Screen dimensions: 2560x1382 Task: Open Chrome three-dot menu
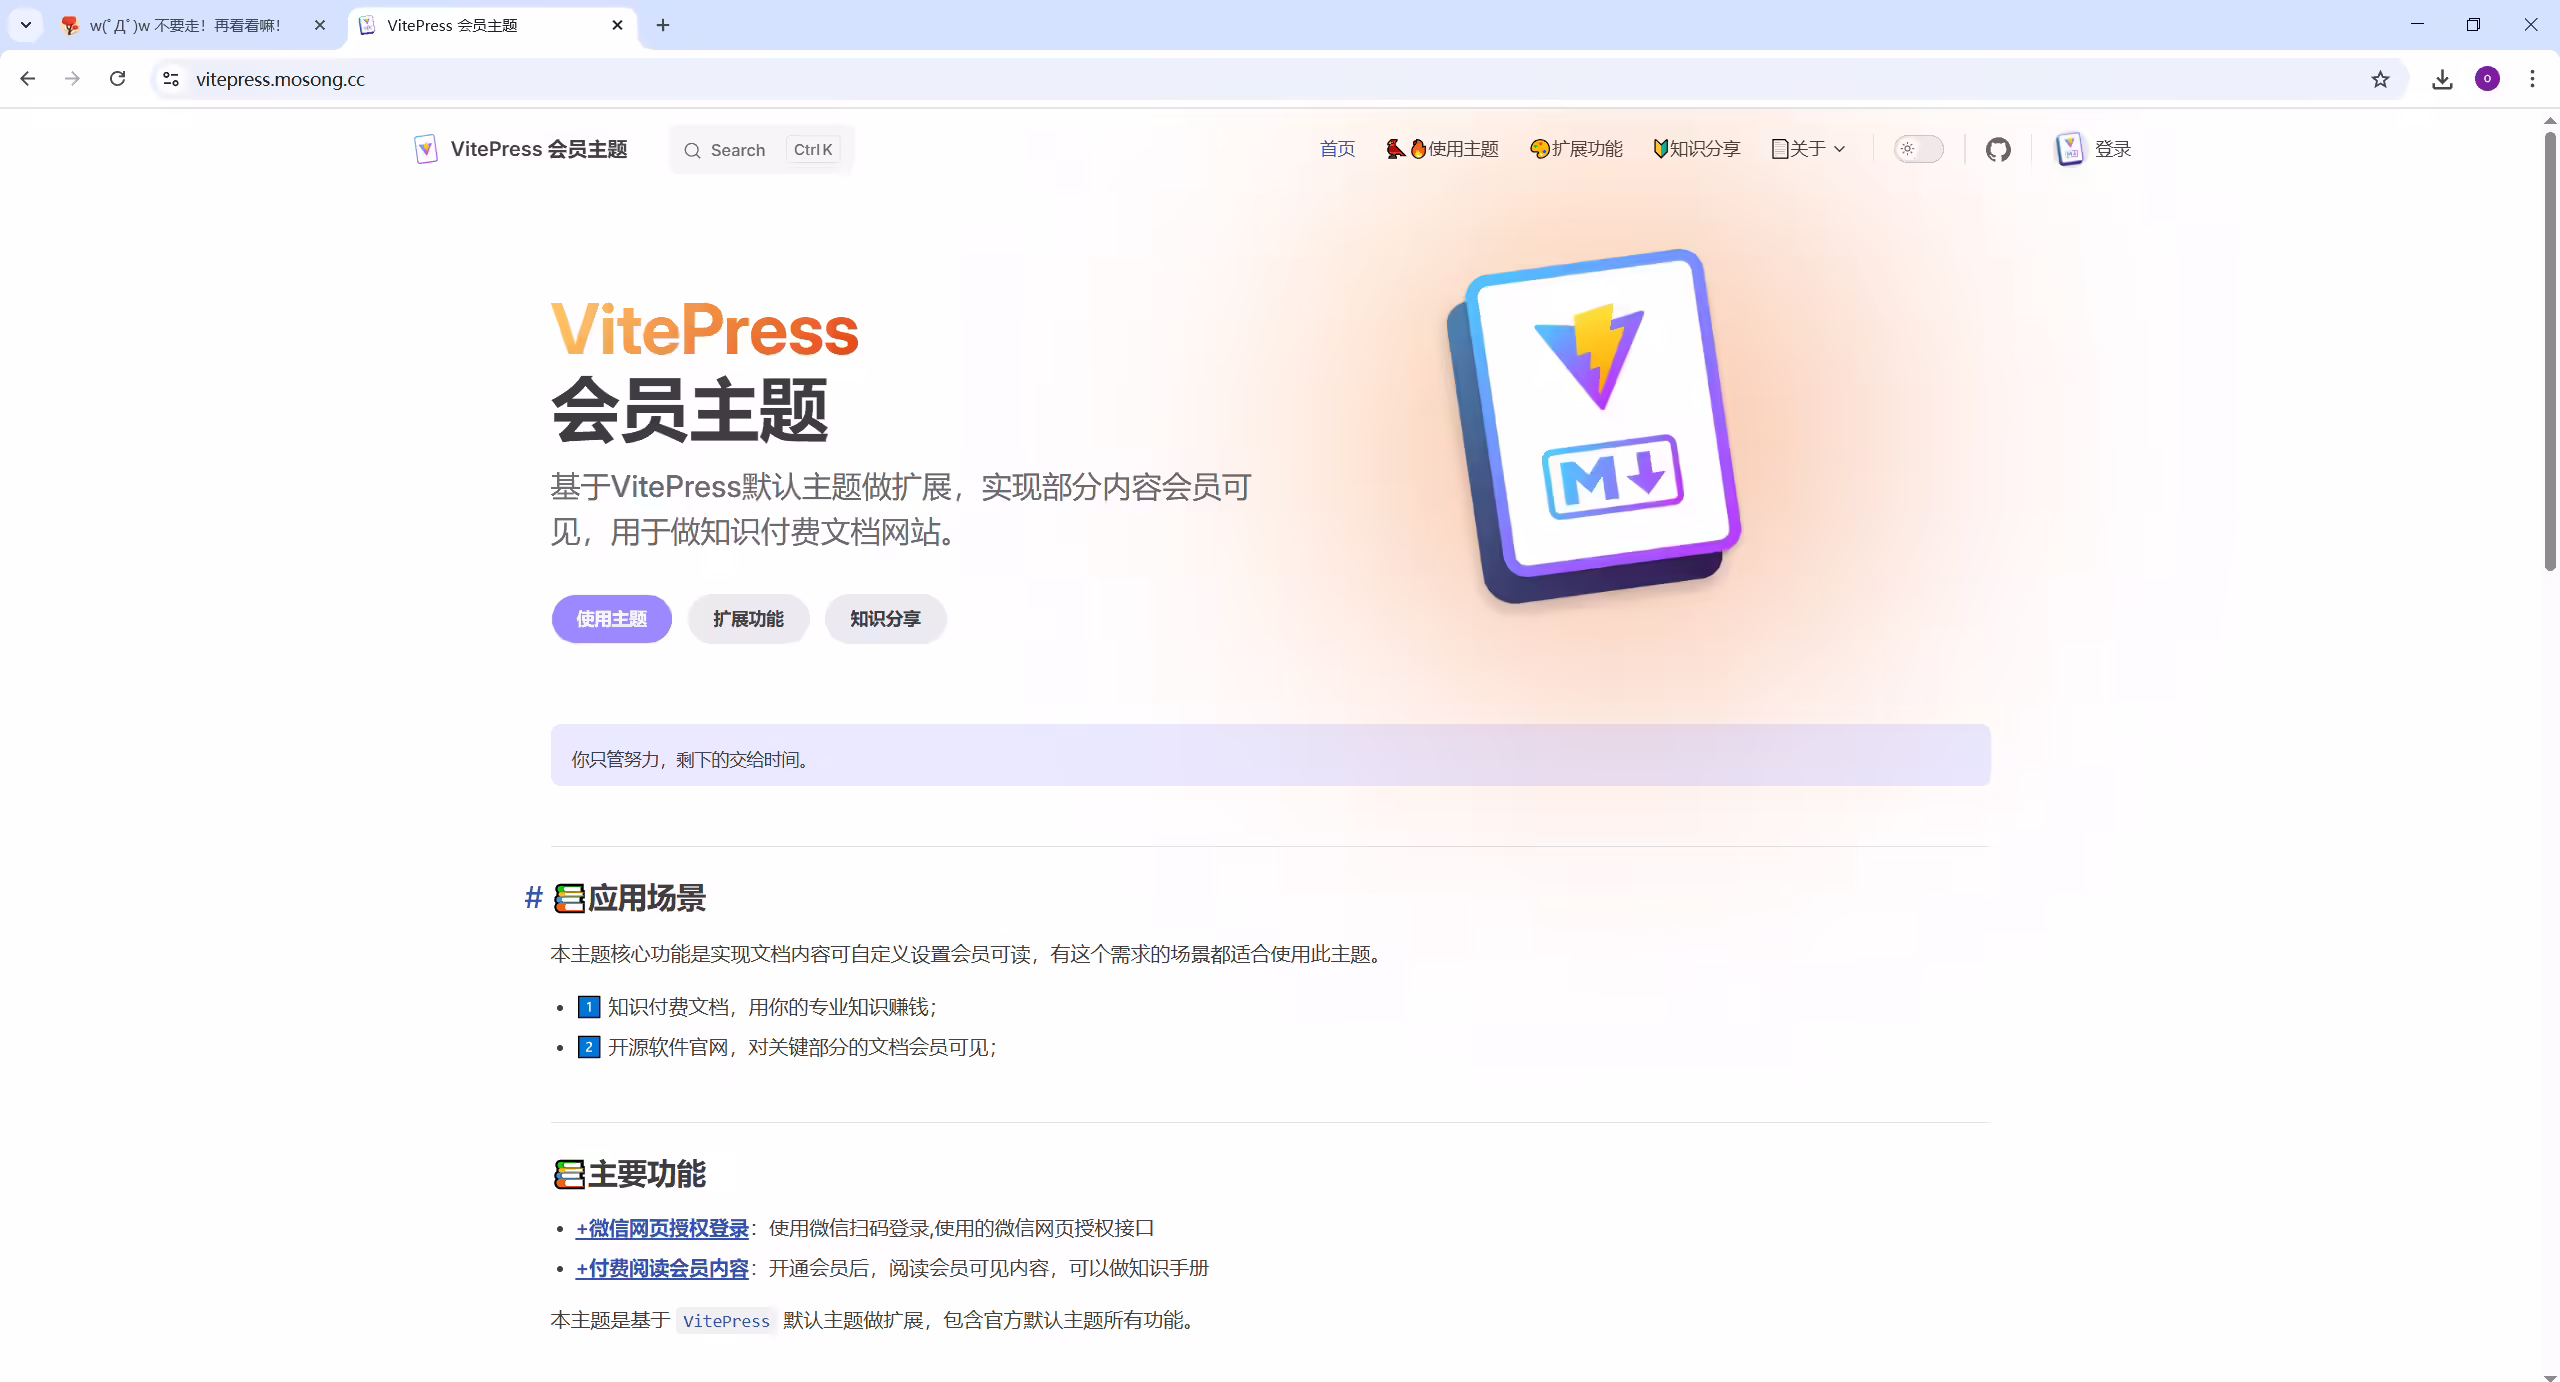(2532, 79)
